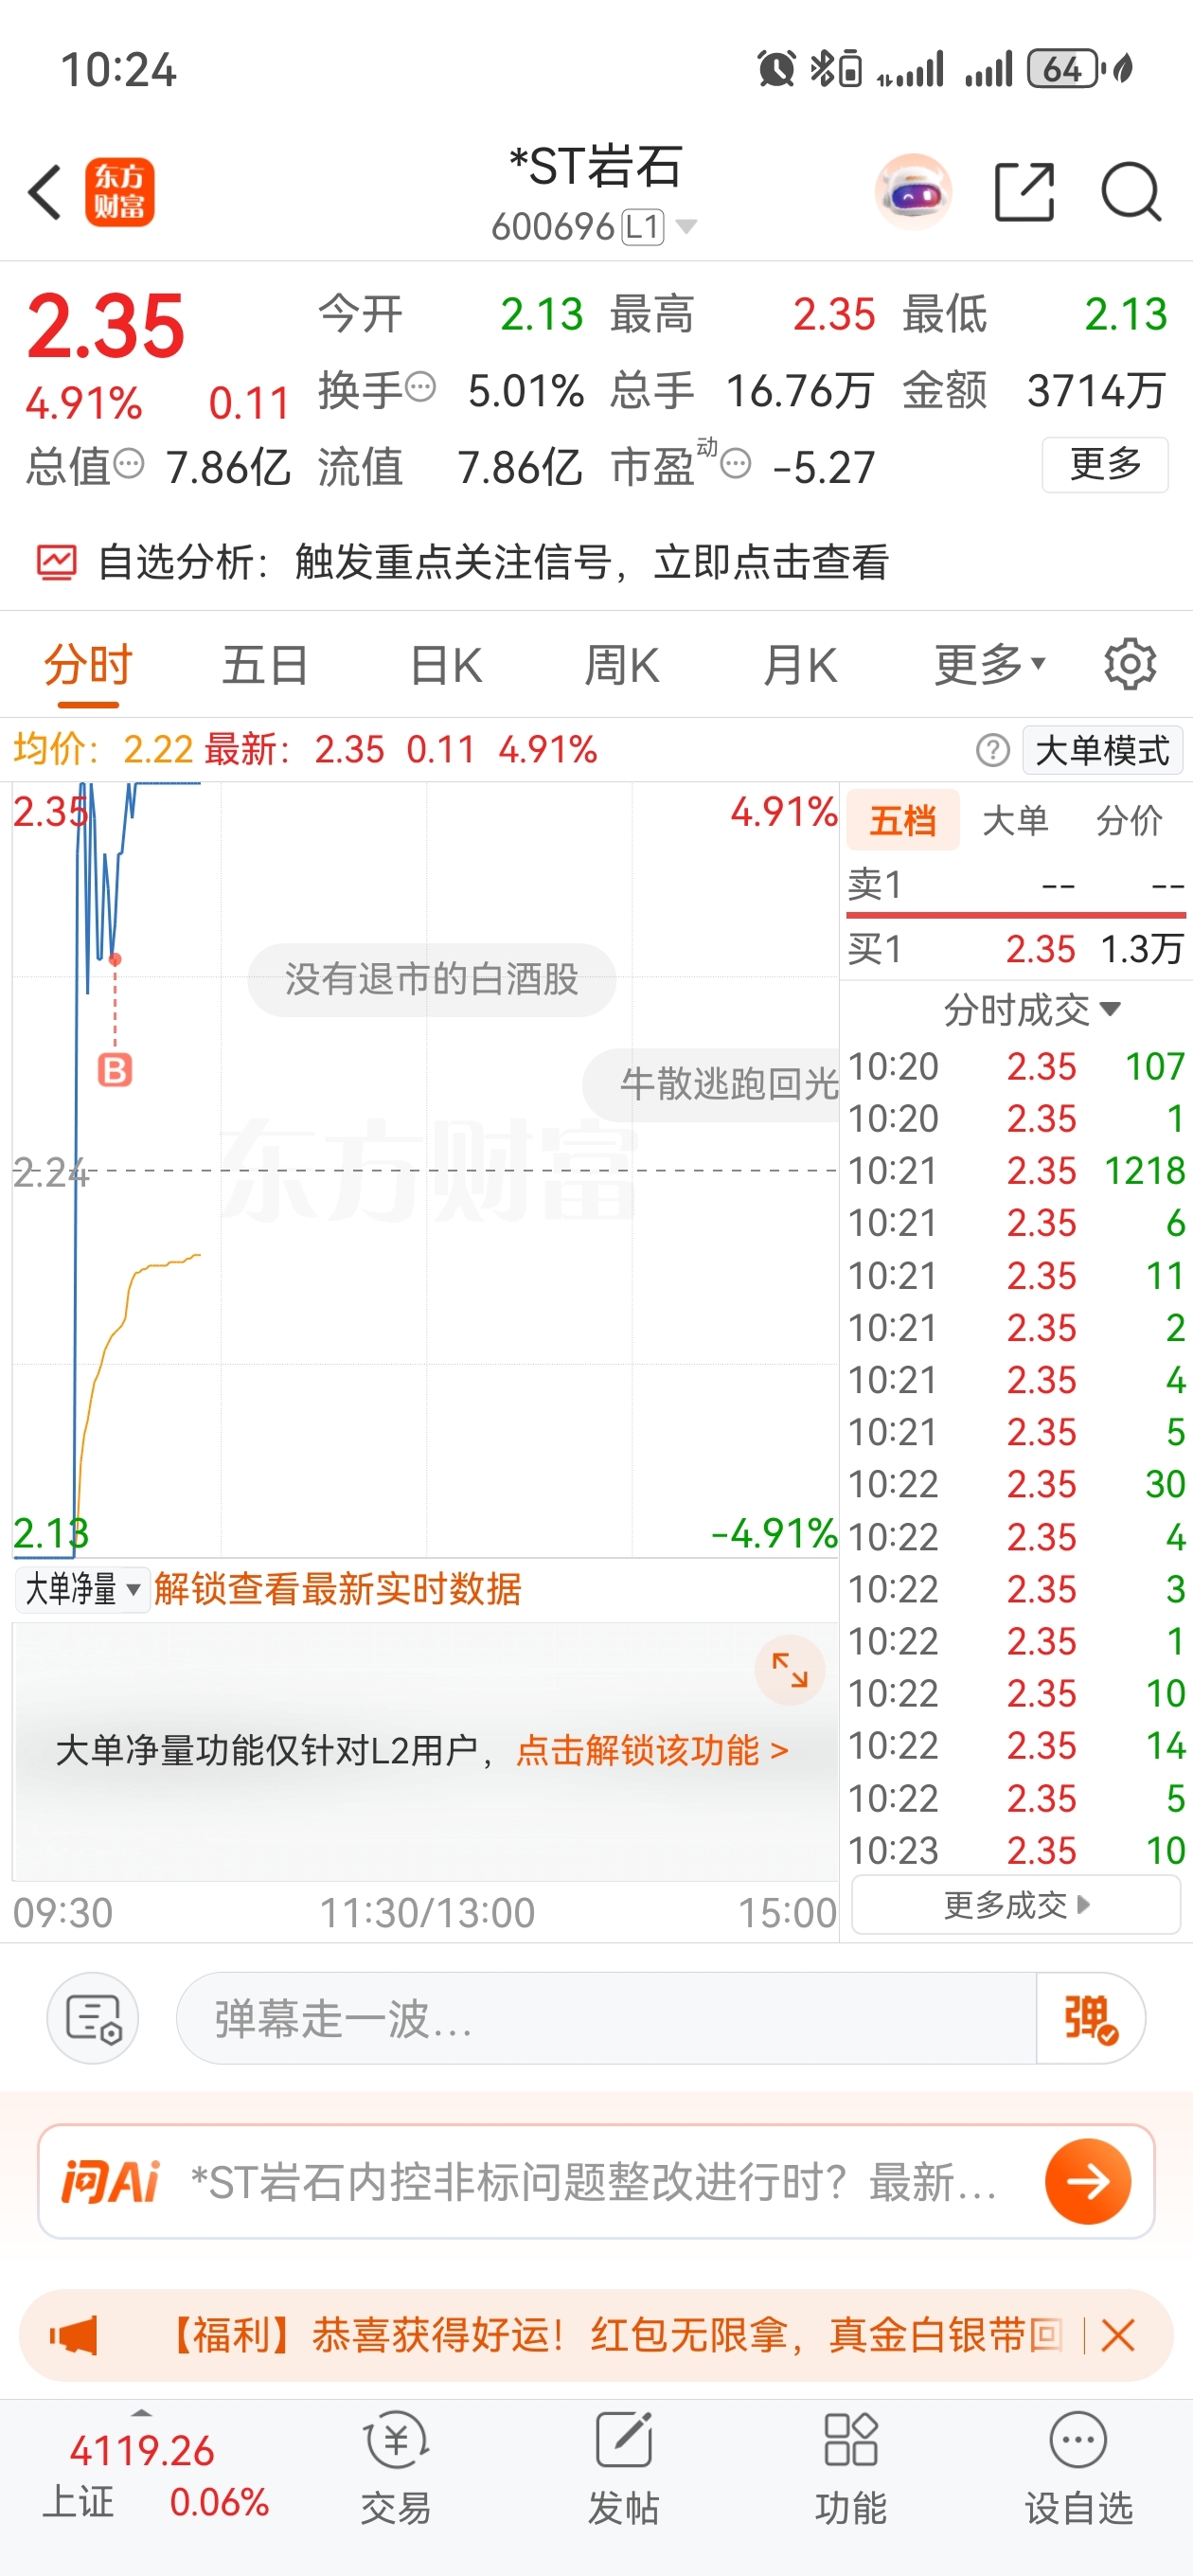Tap the 换手 info bubble icon
The width and height of the screenshot is (1193, 2576).
point(421,386)
